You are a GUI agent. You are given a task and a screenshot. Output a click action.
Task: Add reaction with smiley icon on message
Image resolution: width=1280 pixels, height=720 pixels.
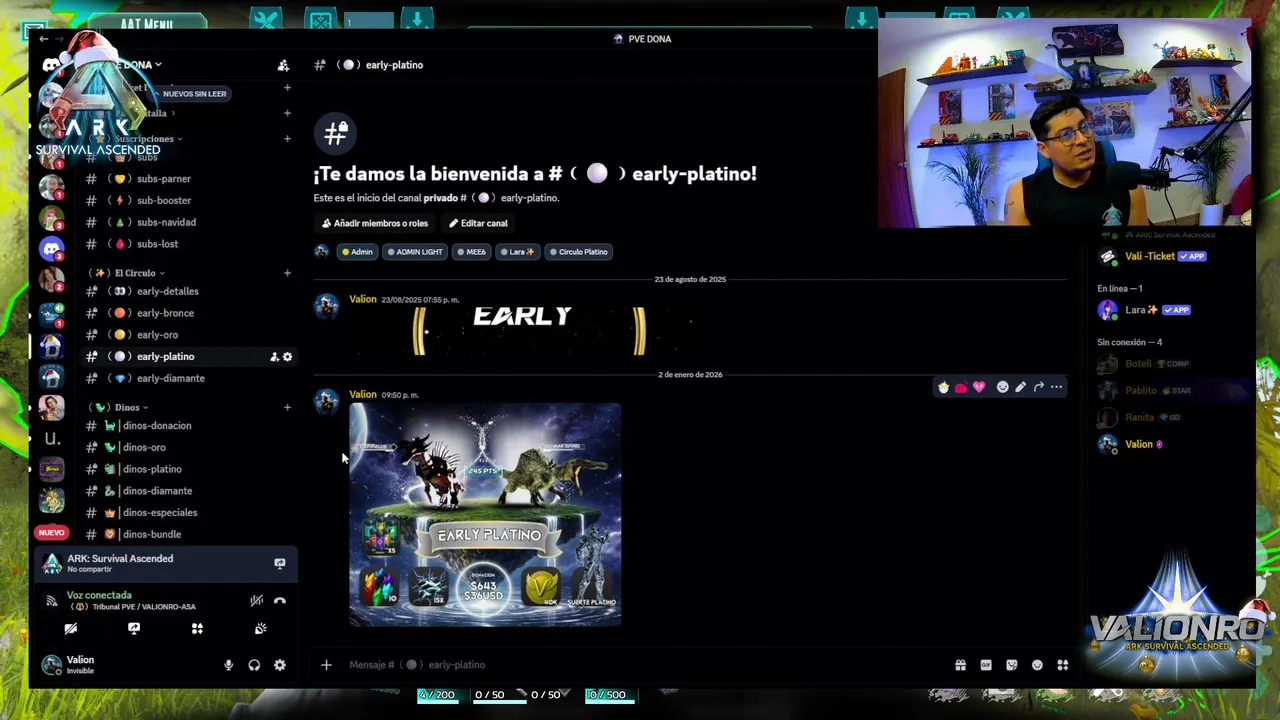(x=1002, y=387)
